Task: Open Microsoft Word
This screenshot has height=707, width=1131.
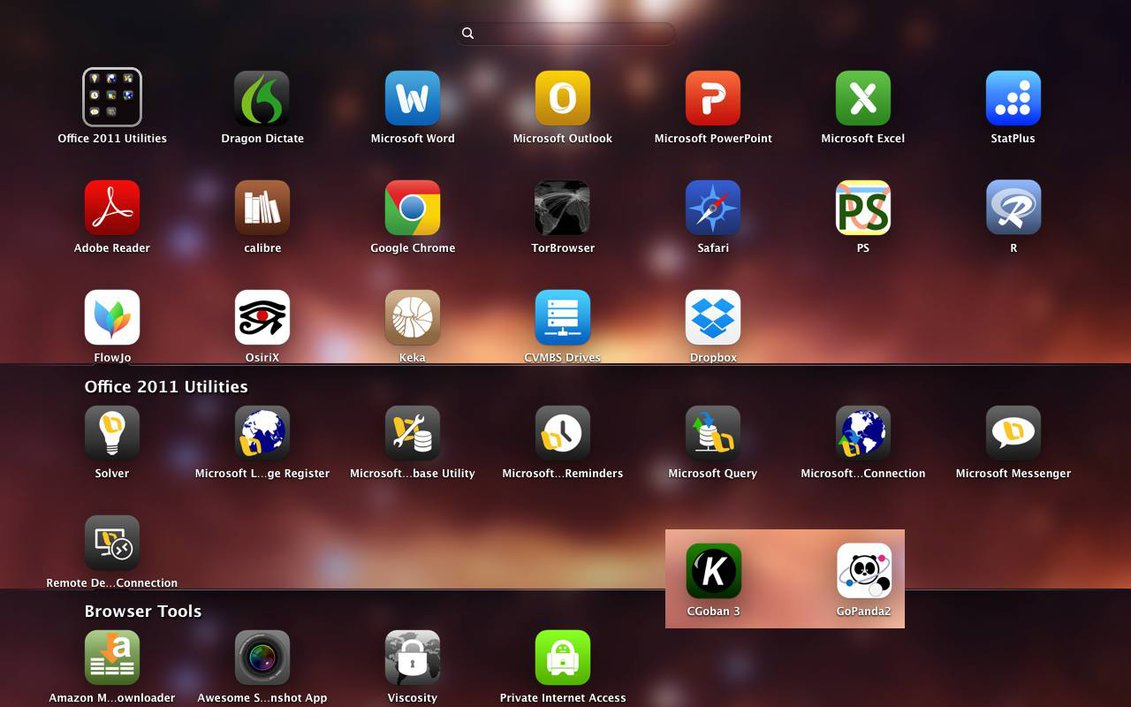Action: (x=413, y=98)
